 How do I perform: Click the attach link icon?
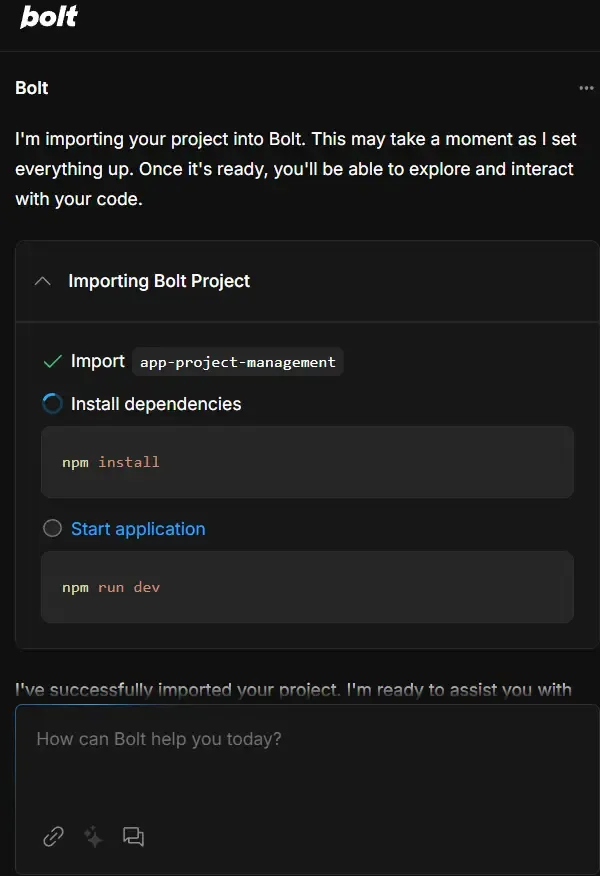(x=53, y=837)
